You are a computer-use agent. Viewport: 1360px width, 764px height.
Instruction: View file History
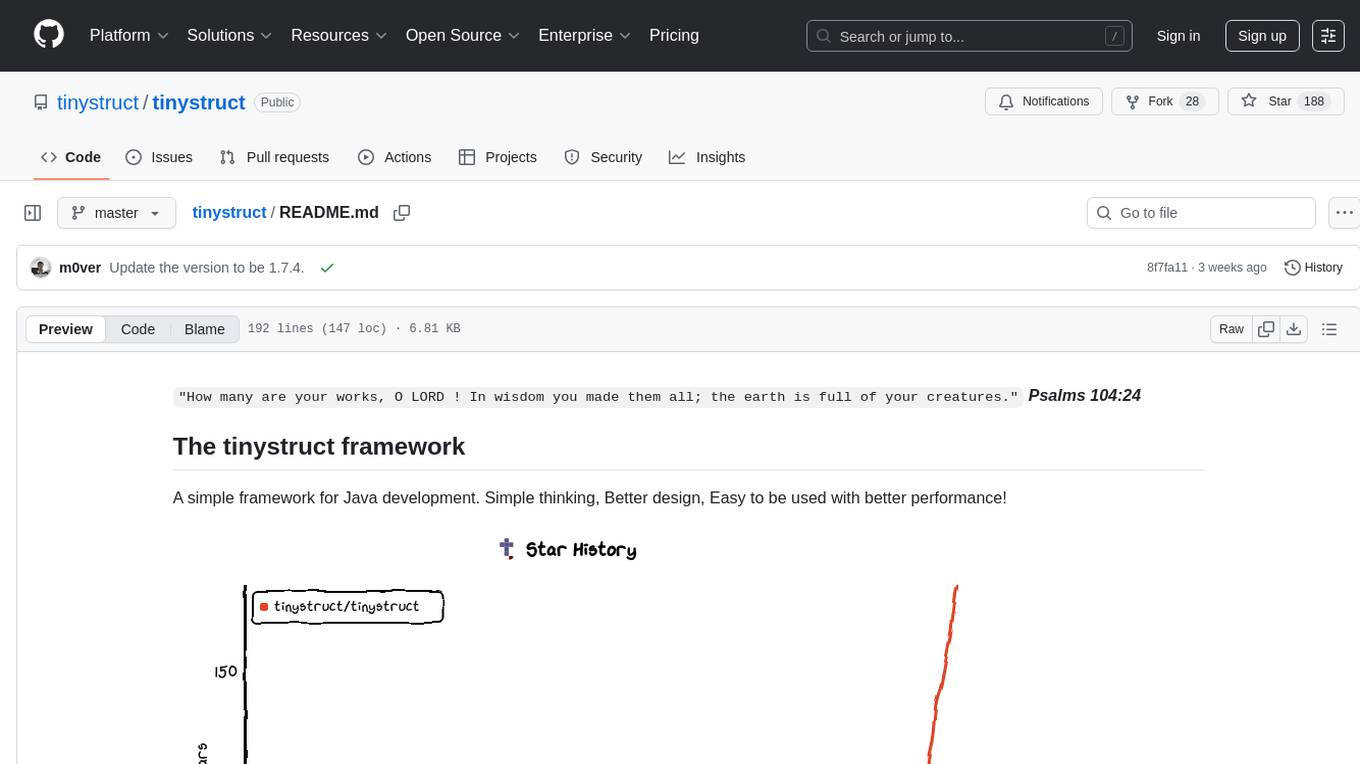tap(1313, 268)
